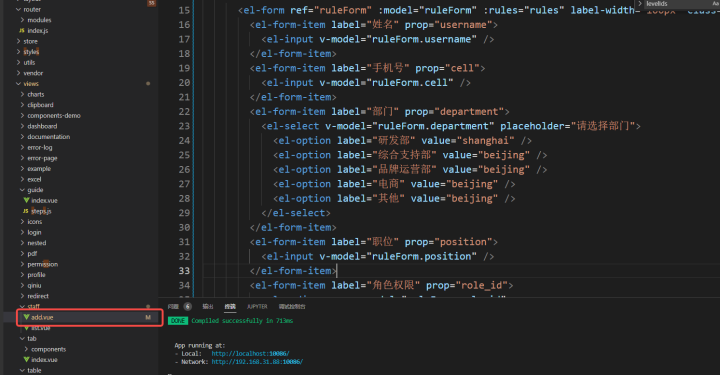Collapse the guide folder chevron
Image resolution: width=720 pixels, height=375 pixels.
pyautogui.click(x=22, y=190)
